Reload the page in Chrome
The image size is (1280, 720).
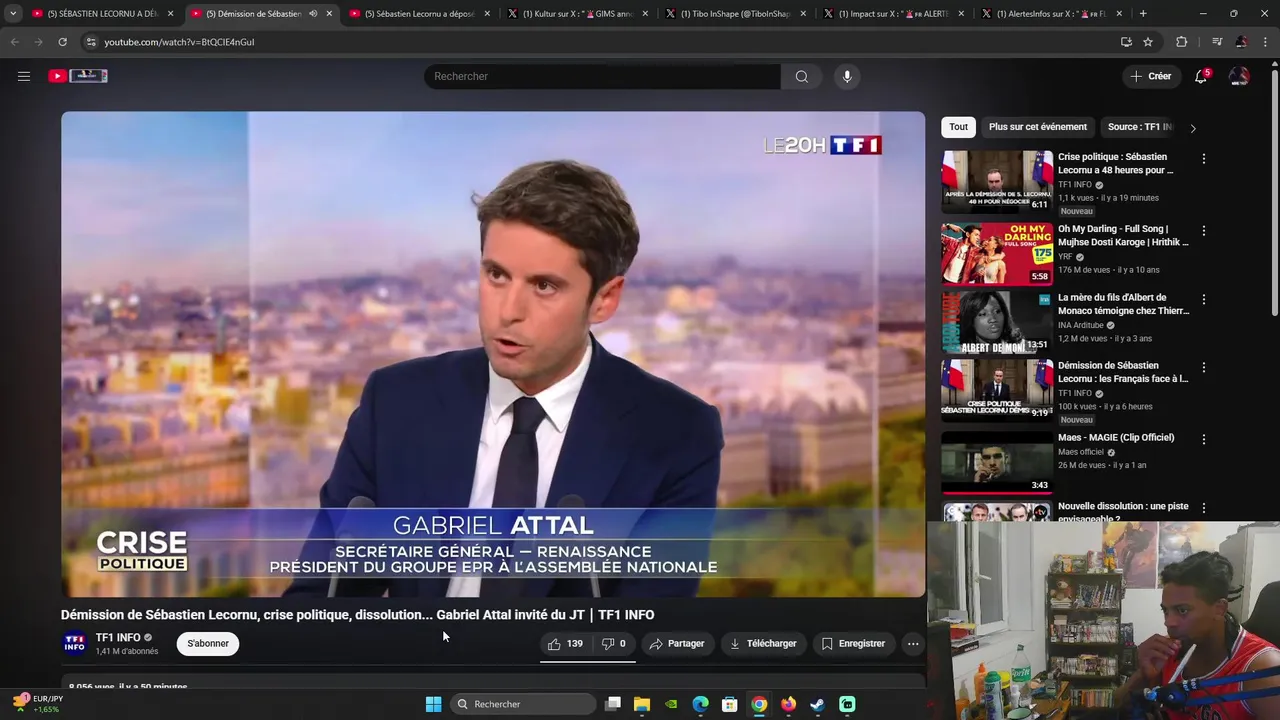click(62, 42)
